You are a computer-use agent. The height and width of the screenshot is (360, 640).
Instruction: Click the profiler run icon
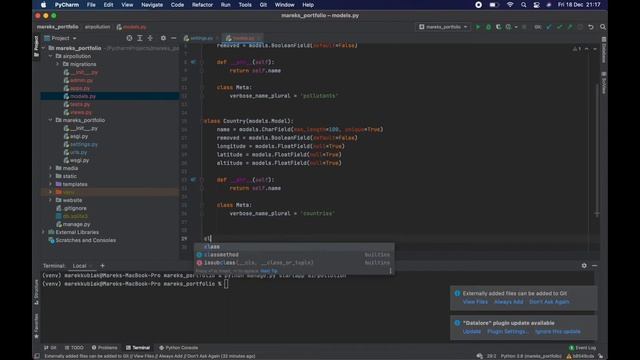509,27
